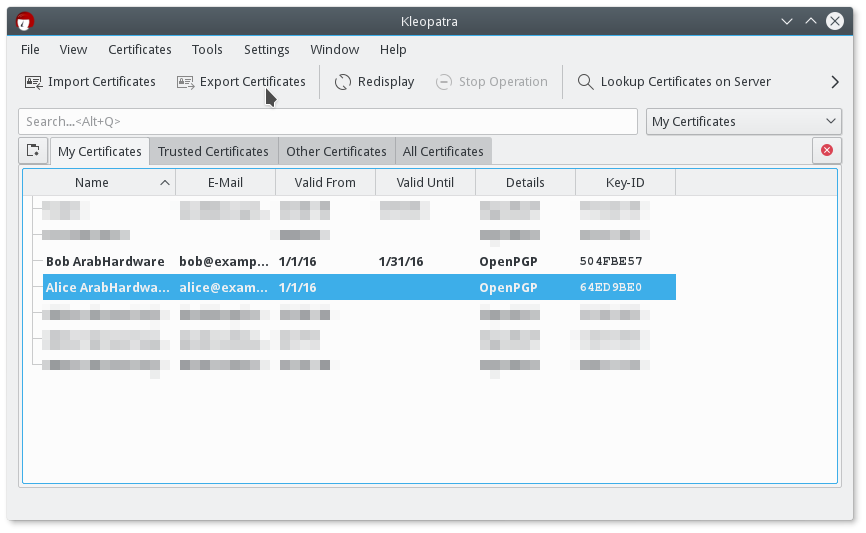
Task: Toggle the sort arrow on Name column
Action: [165, 183]
